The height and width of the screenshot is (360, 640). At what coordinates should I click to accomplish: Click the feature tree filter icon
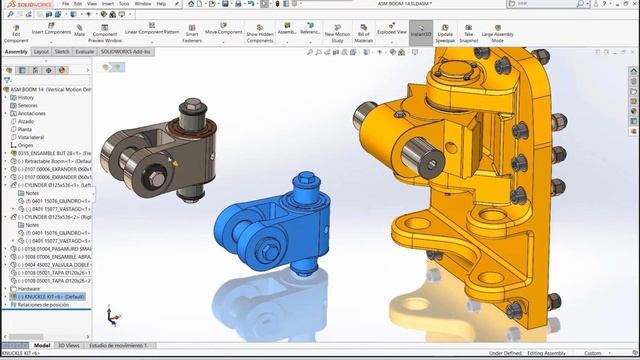7,80
